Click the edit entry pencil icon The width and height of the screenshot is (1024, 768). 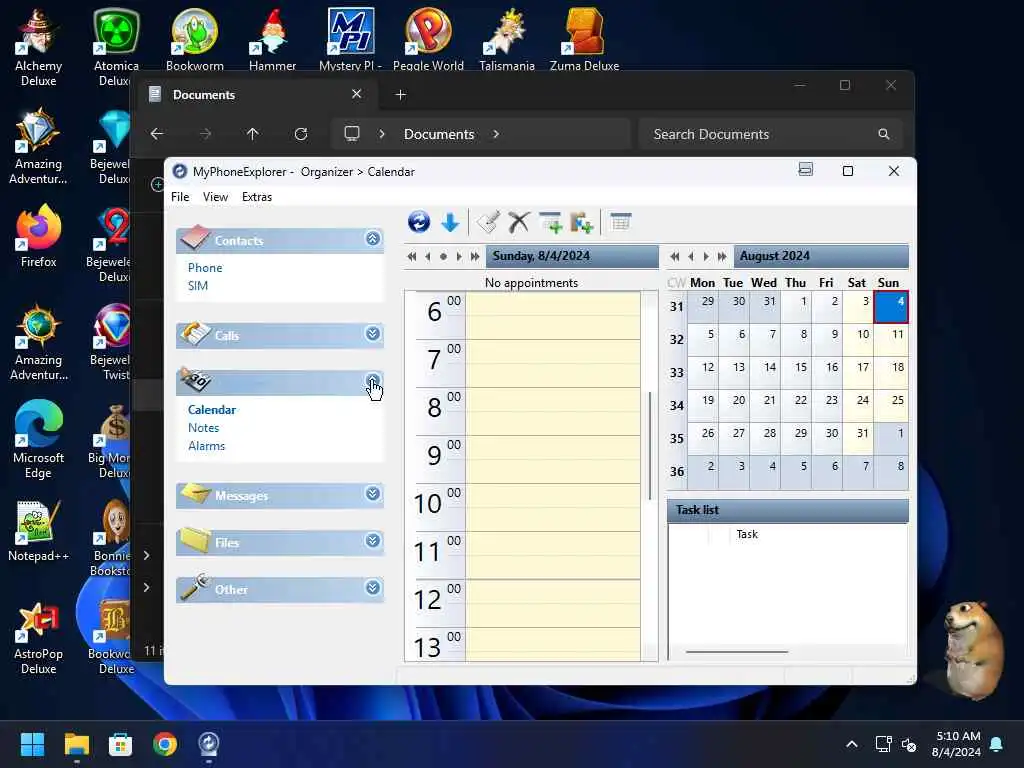pos(488,222)
